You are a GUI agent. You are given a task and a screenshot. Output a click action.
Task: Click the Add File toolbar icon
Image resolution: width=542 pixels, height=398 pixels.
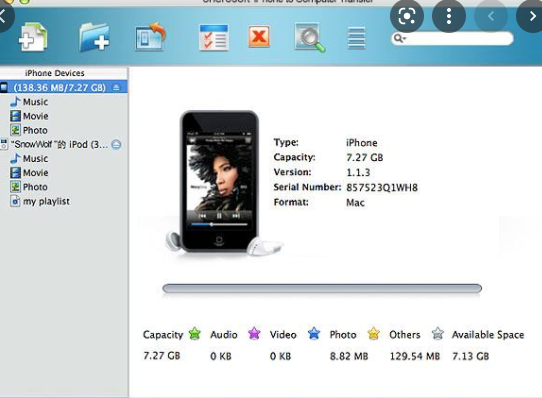[x=32, y=37]
